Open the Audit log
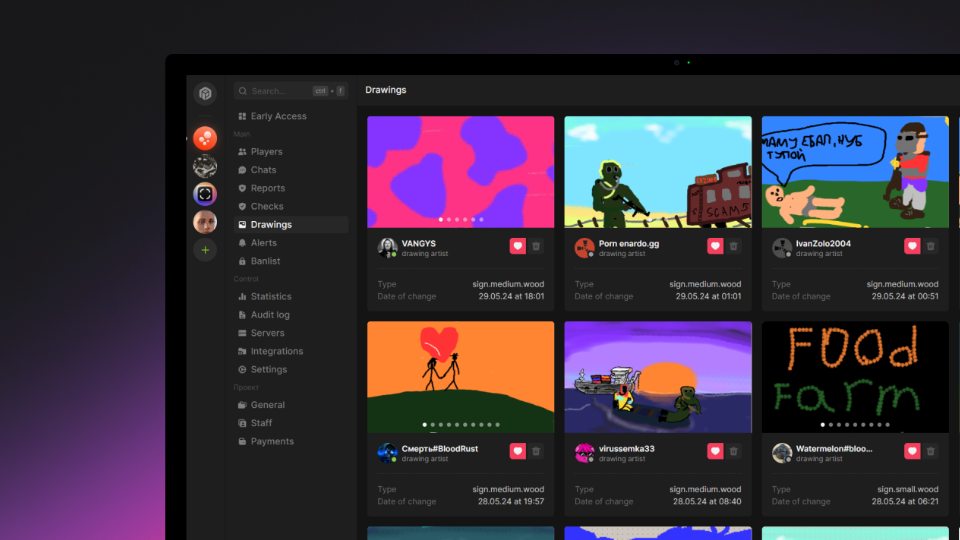 (291, 315)
